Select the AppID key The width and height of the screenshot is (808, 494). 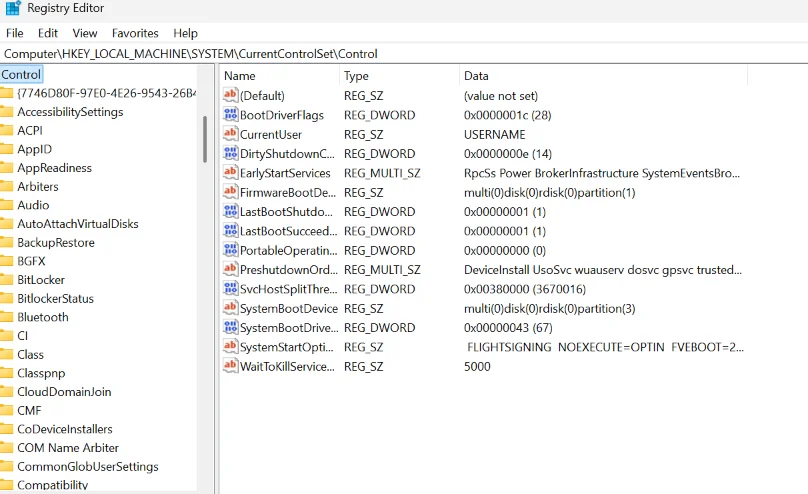[35, 149]
